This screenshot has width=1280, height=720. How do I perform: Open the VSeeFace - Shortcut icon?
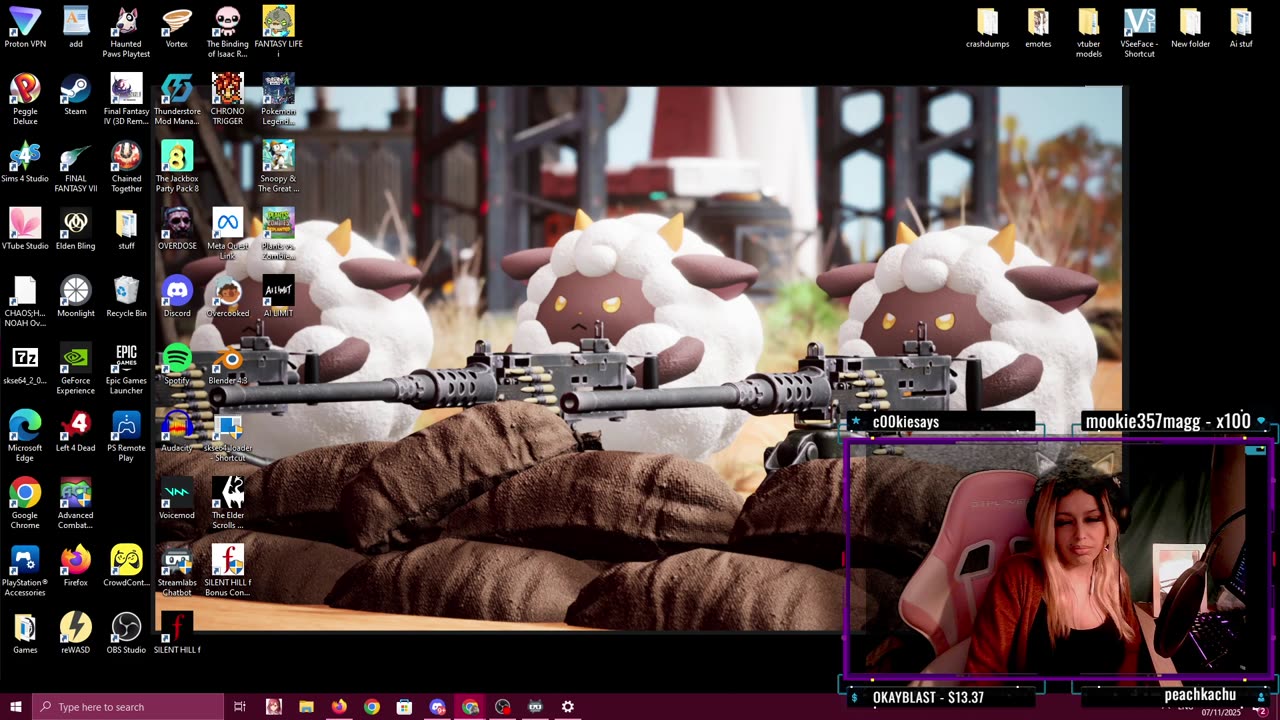pos(1139,33)
